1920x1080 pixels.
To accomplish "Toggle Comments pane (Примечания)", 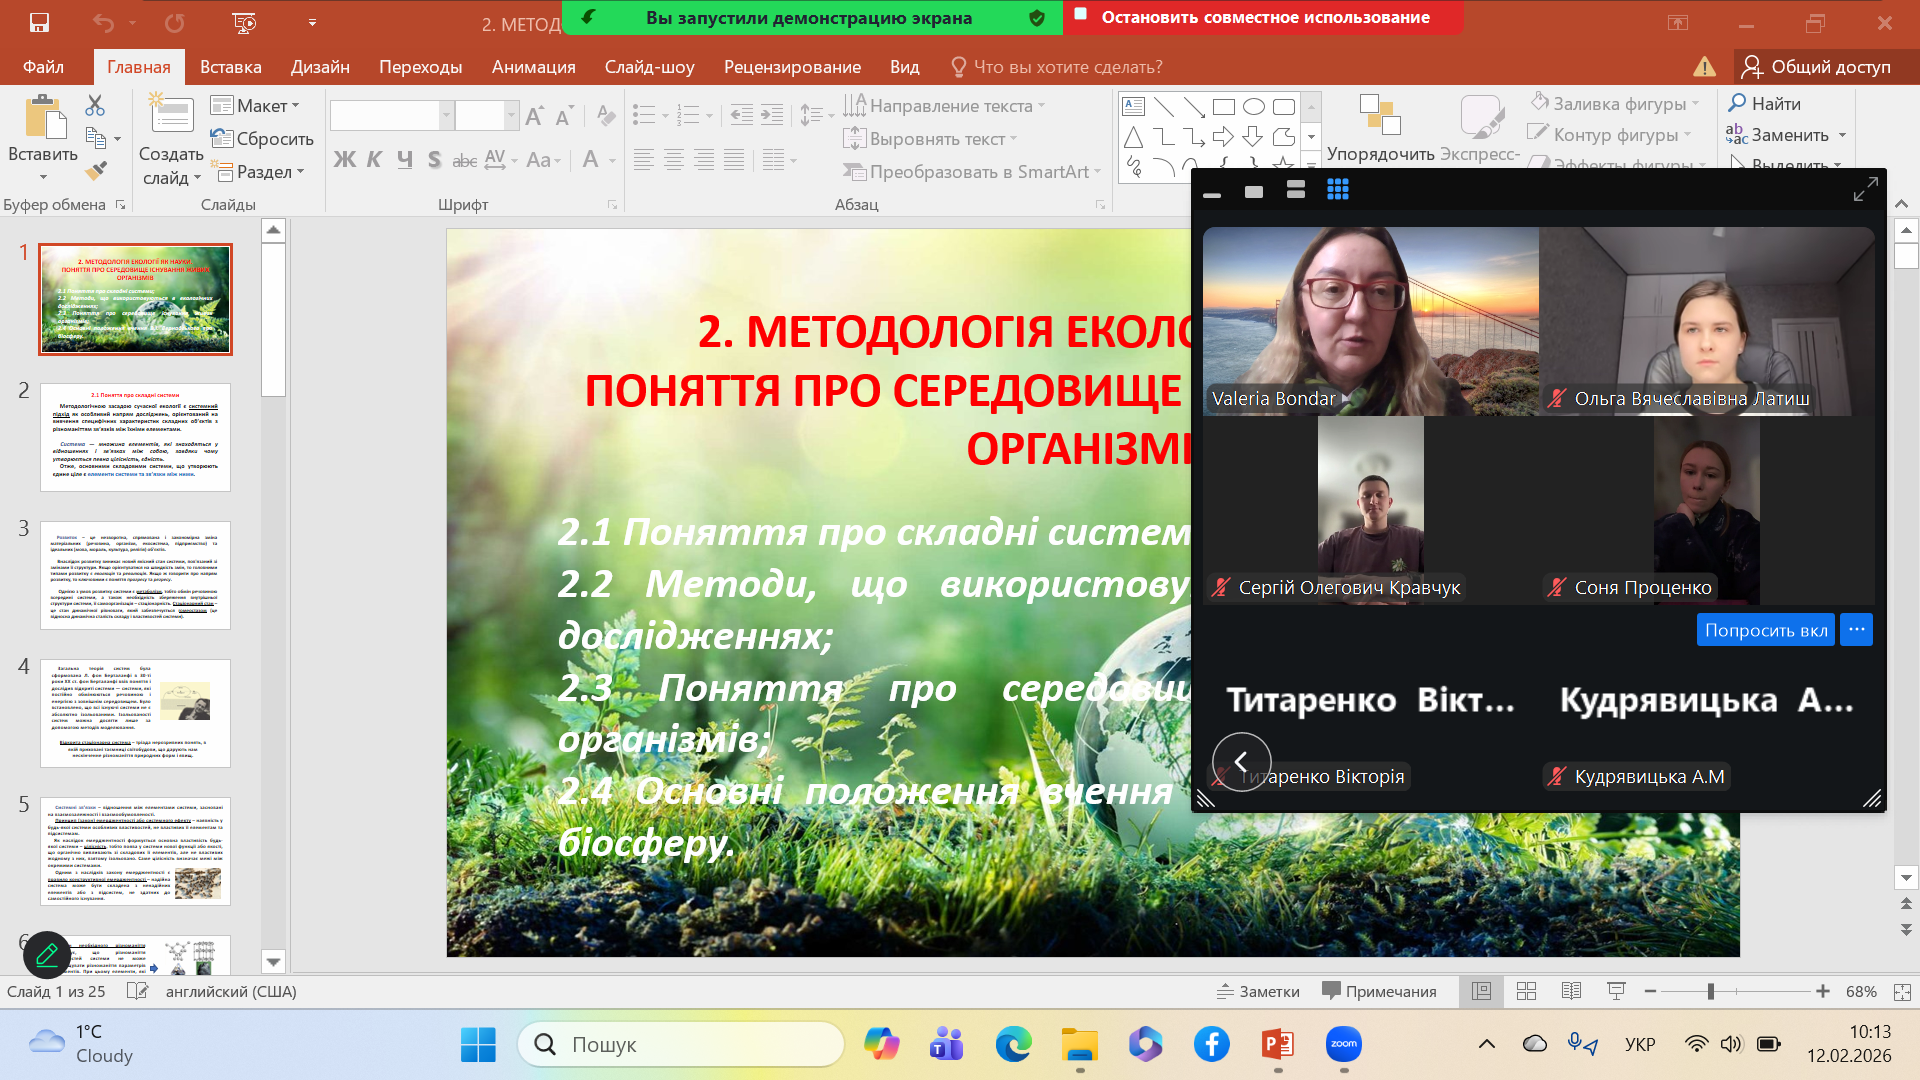I will point(1379,991).
